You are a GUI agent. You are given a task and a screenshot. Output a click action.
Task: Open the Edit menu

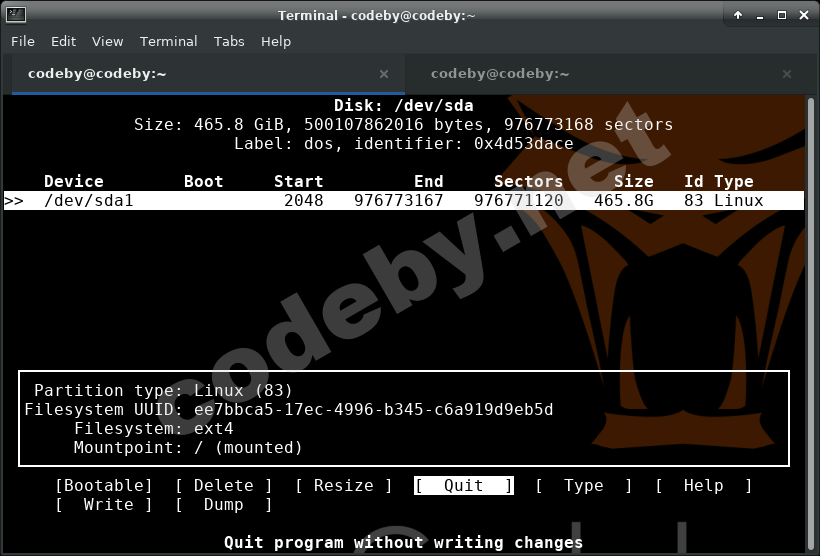click(x=63, y=41)
